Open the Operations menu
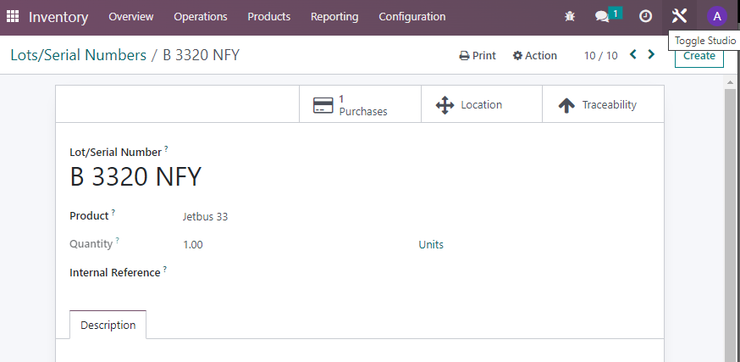The image size is (740, 362). tap(201, 17)
